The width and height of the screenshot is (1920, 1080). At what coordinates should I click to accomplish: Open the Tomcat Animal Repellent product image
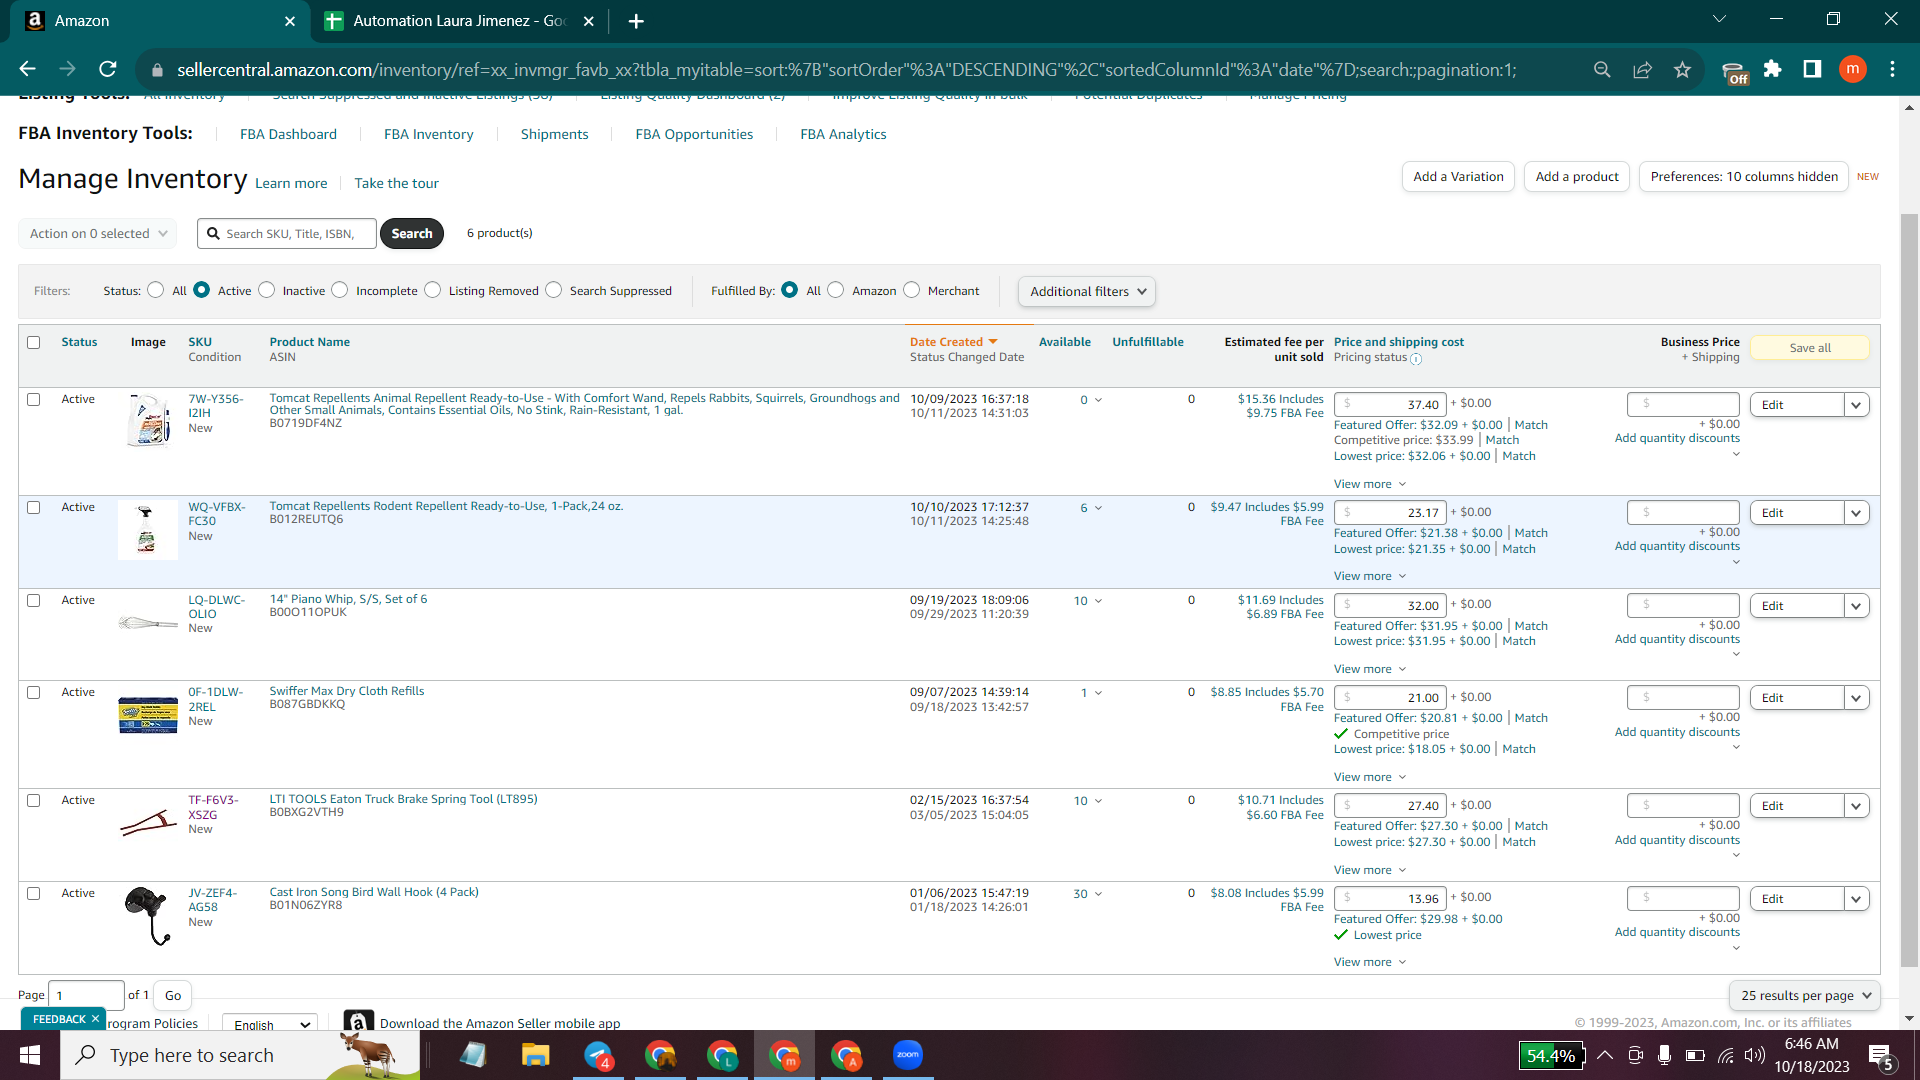(148, 420)
